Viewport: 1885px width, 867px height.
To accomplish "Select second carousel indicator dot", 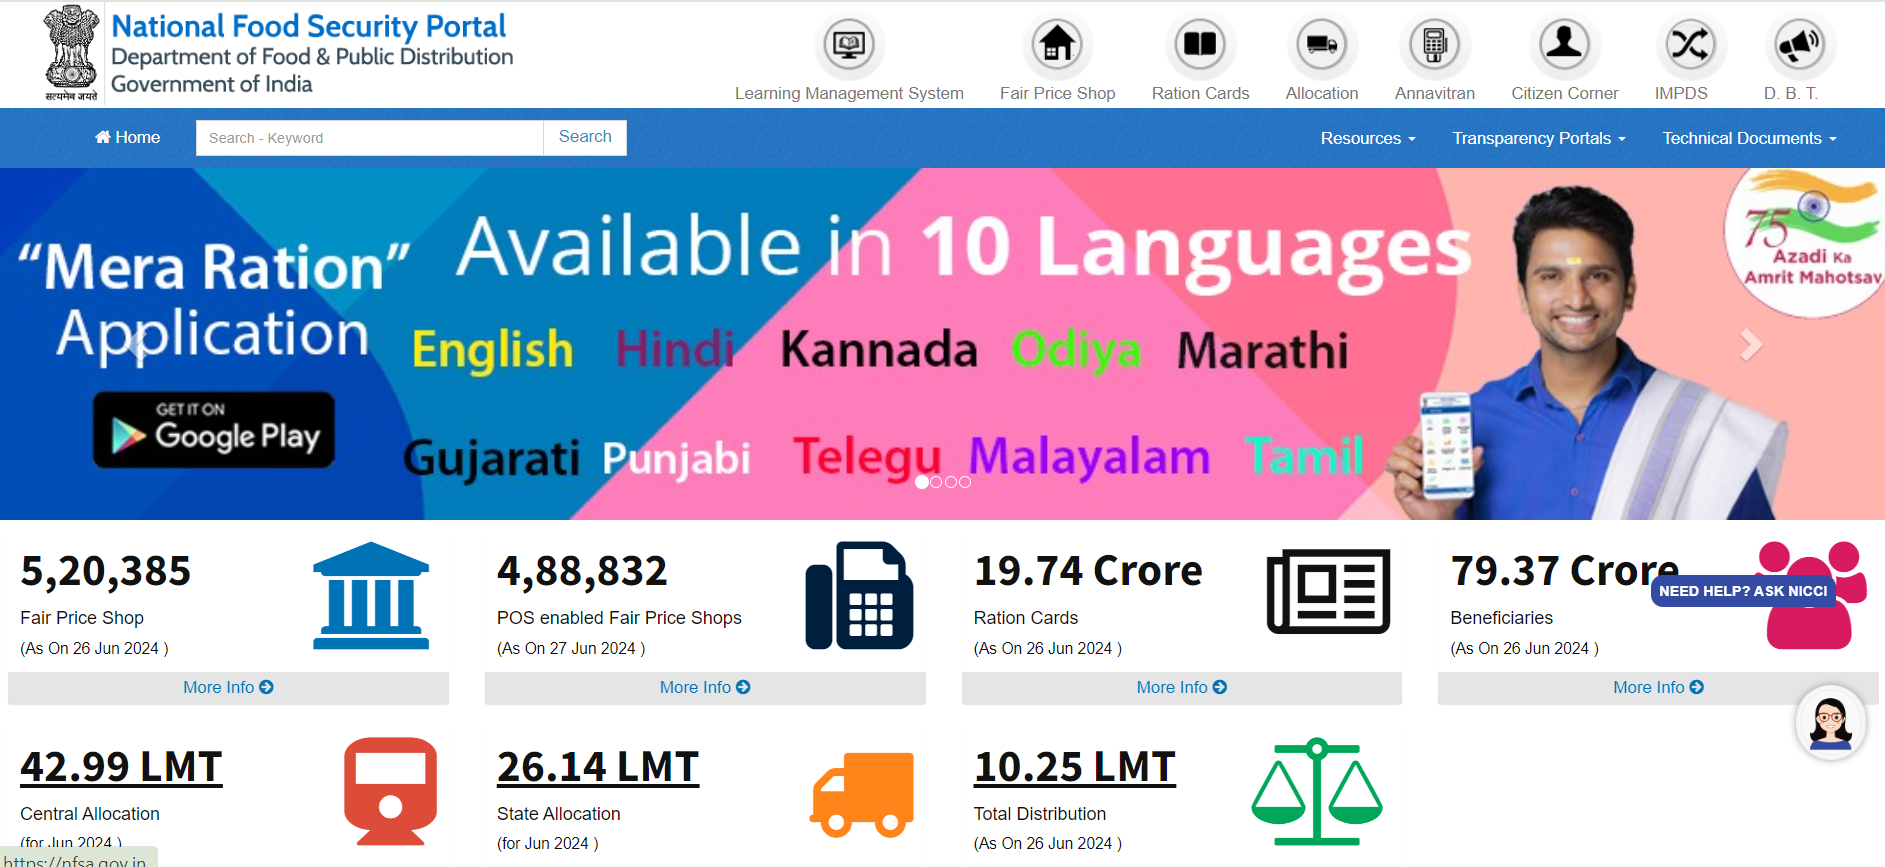I will 936,482.
